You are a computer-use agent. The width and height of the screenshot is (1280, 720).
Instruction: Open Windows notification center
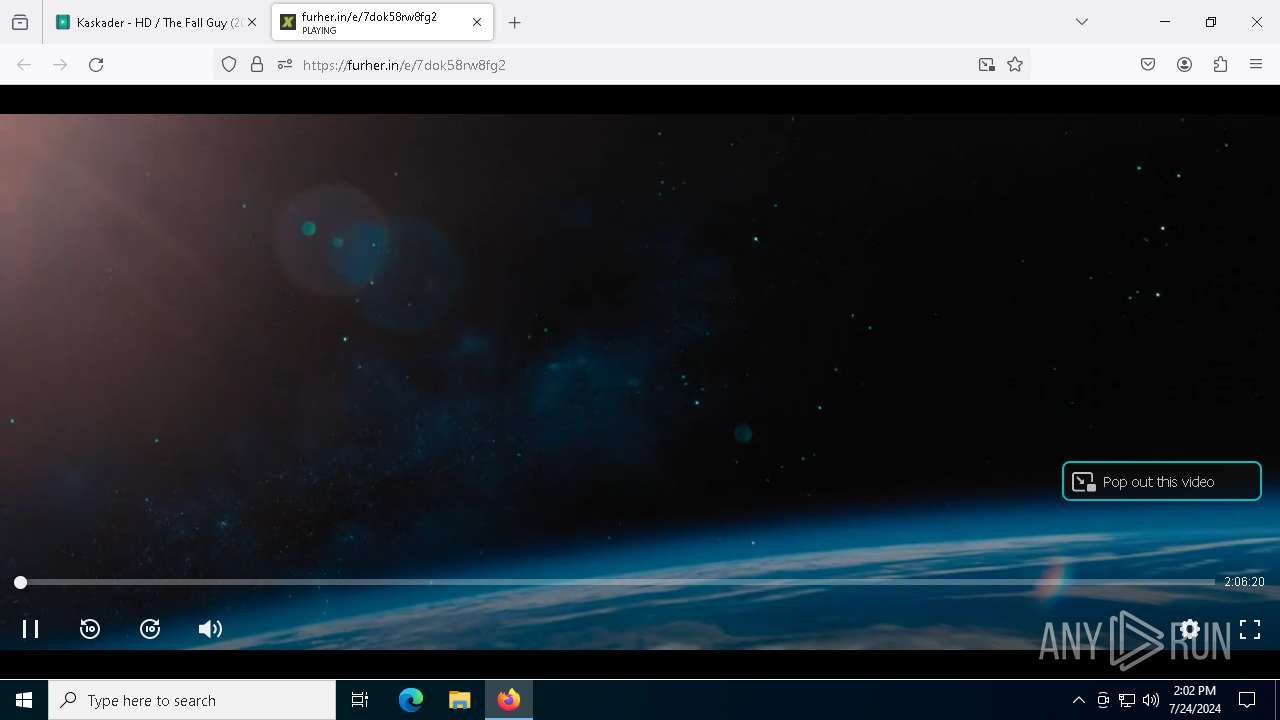point(1247,700)
